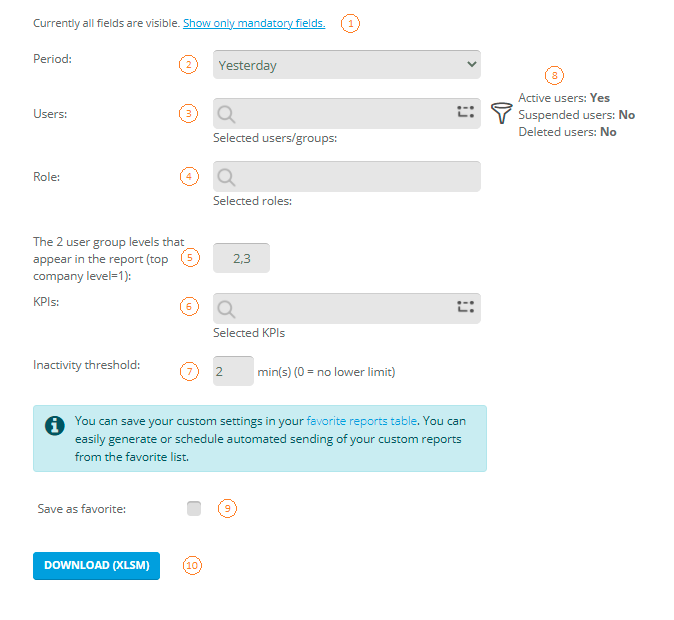Click the Deleted users: No filter text
This screenshot has width=674, height=620.
(x=567, y=132)
